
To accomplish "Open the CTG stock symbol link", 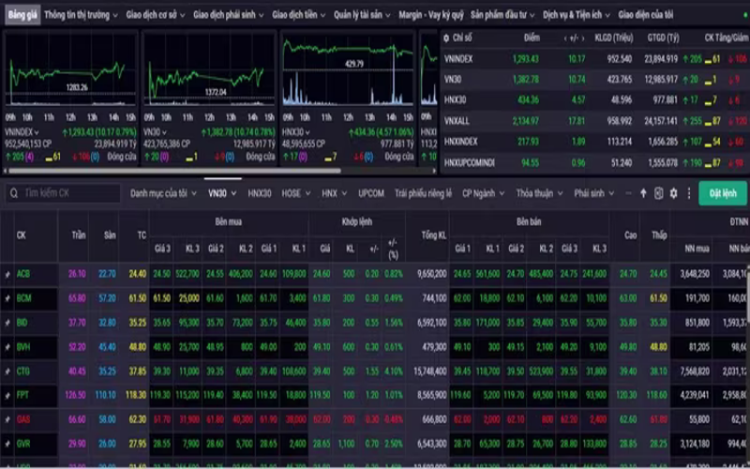I will [23, 371].
